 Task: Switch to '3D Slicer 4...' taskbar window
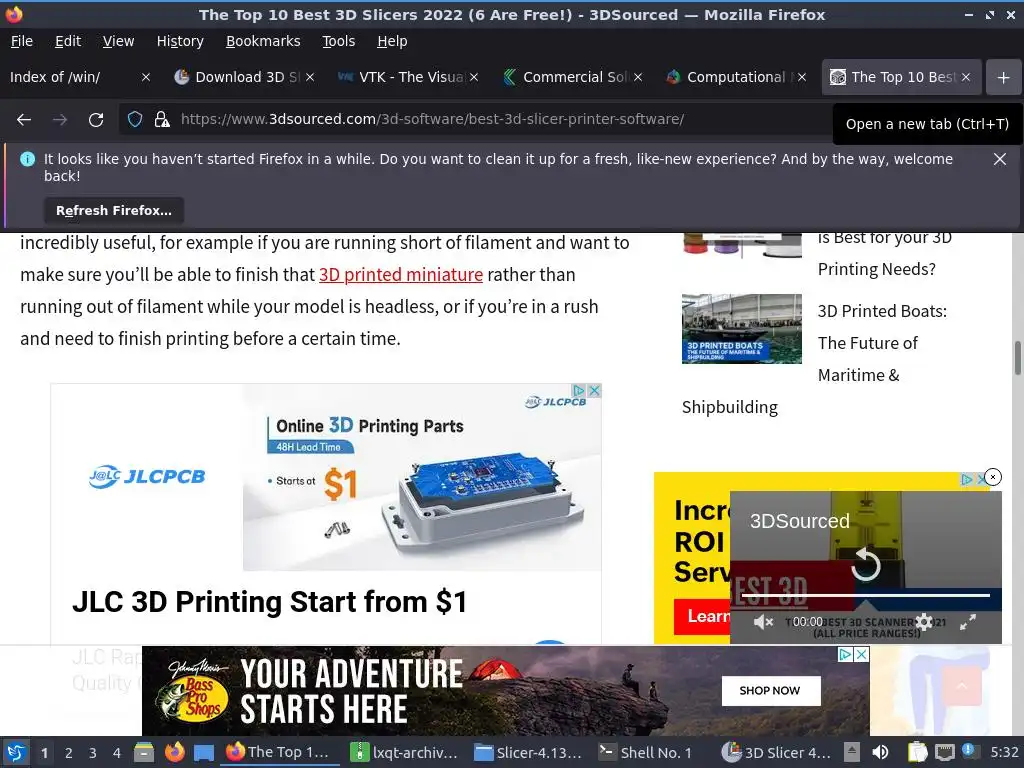[776, 752]
